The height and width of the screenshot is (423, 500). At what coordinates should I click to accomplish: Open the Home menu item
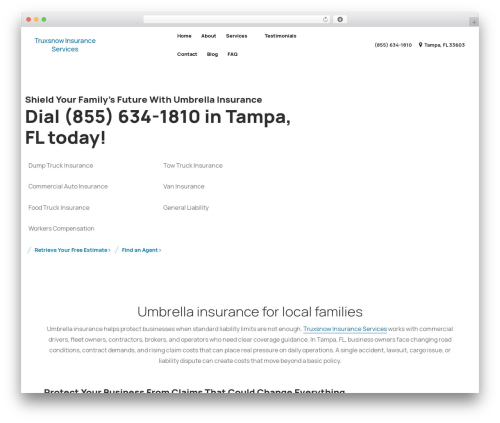click(x=184, y=36)
